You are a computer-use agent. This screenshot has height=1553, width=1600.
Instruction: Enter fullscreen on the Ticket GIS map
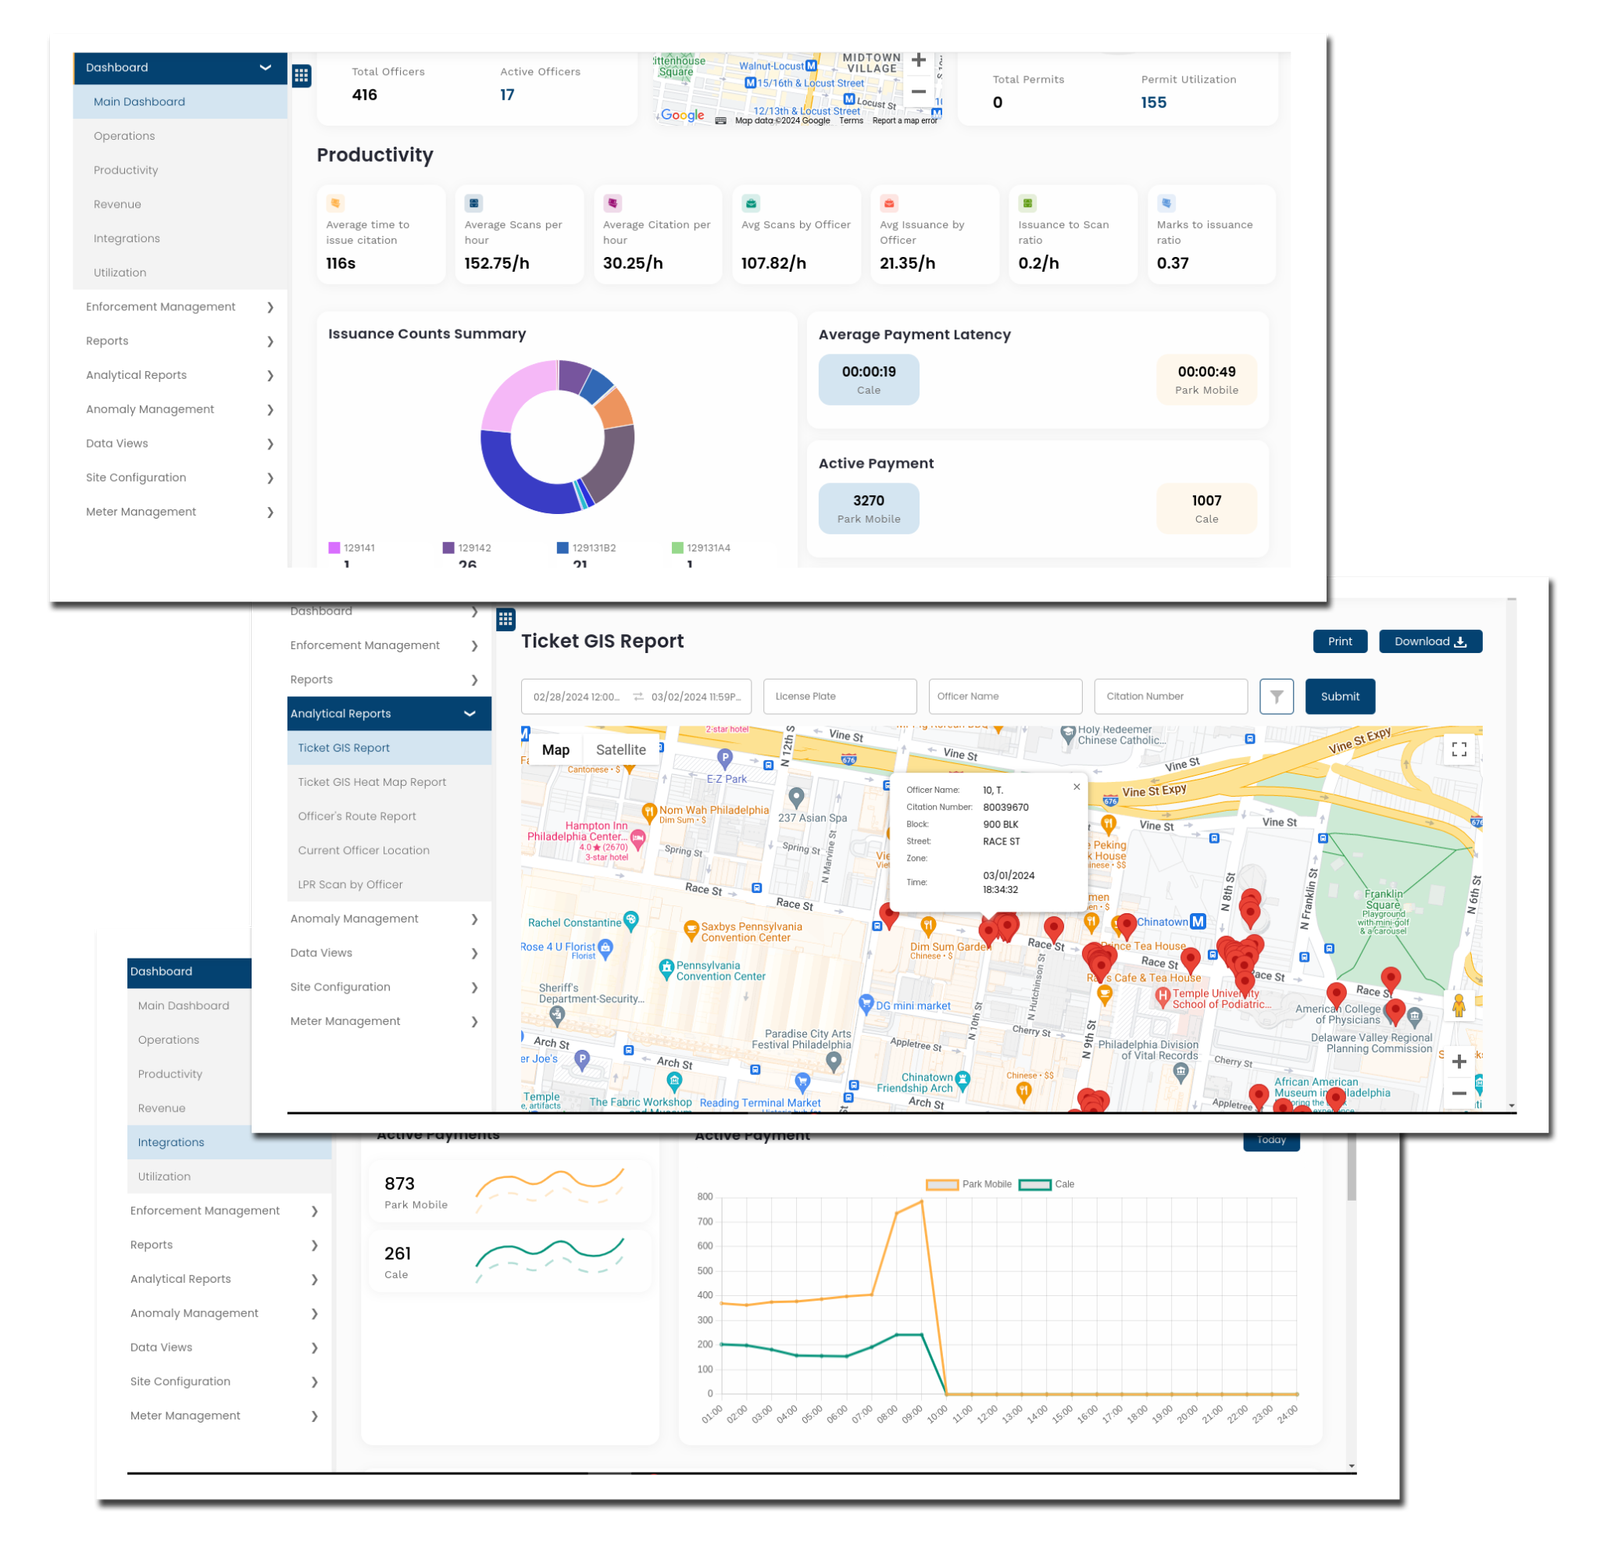point(1459,749)
